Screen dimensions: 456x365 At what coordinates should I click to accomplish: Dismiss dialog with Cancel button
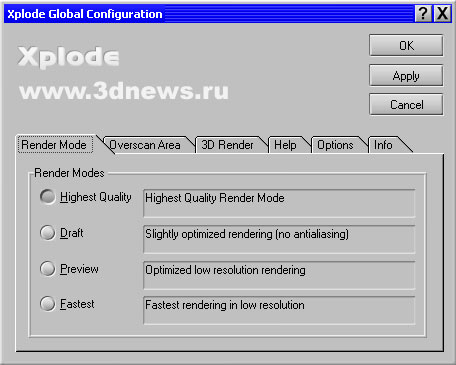[406, 105]
